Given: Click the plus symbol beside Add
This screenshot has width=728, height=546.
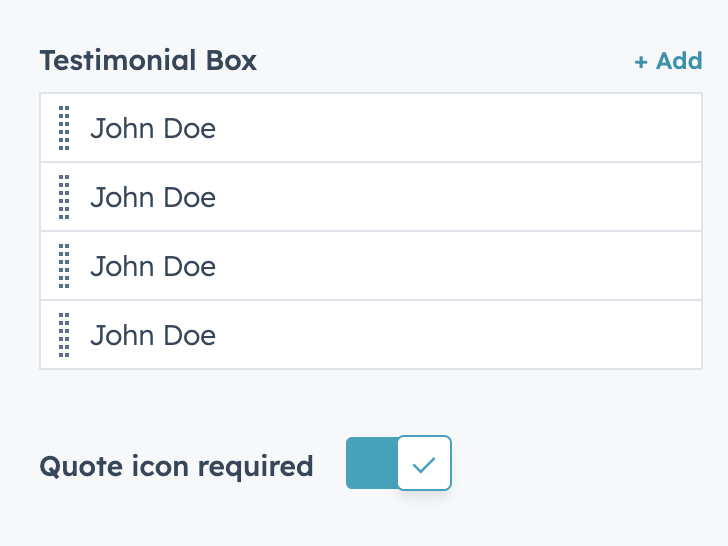Looking at the screenshot, I should pos(641,62).
